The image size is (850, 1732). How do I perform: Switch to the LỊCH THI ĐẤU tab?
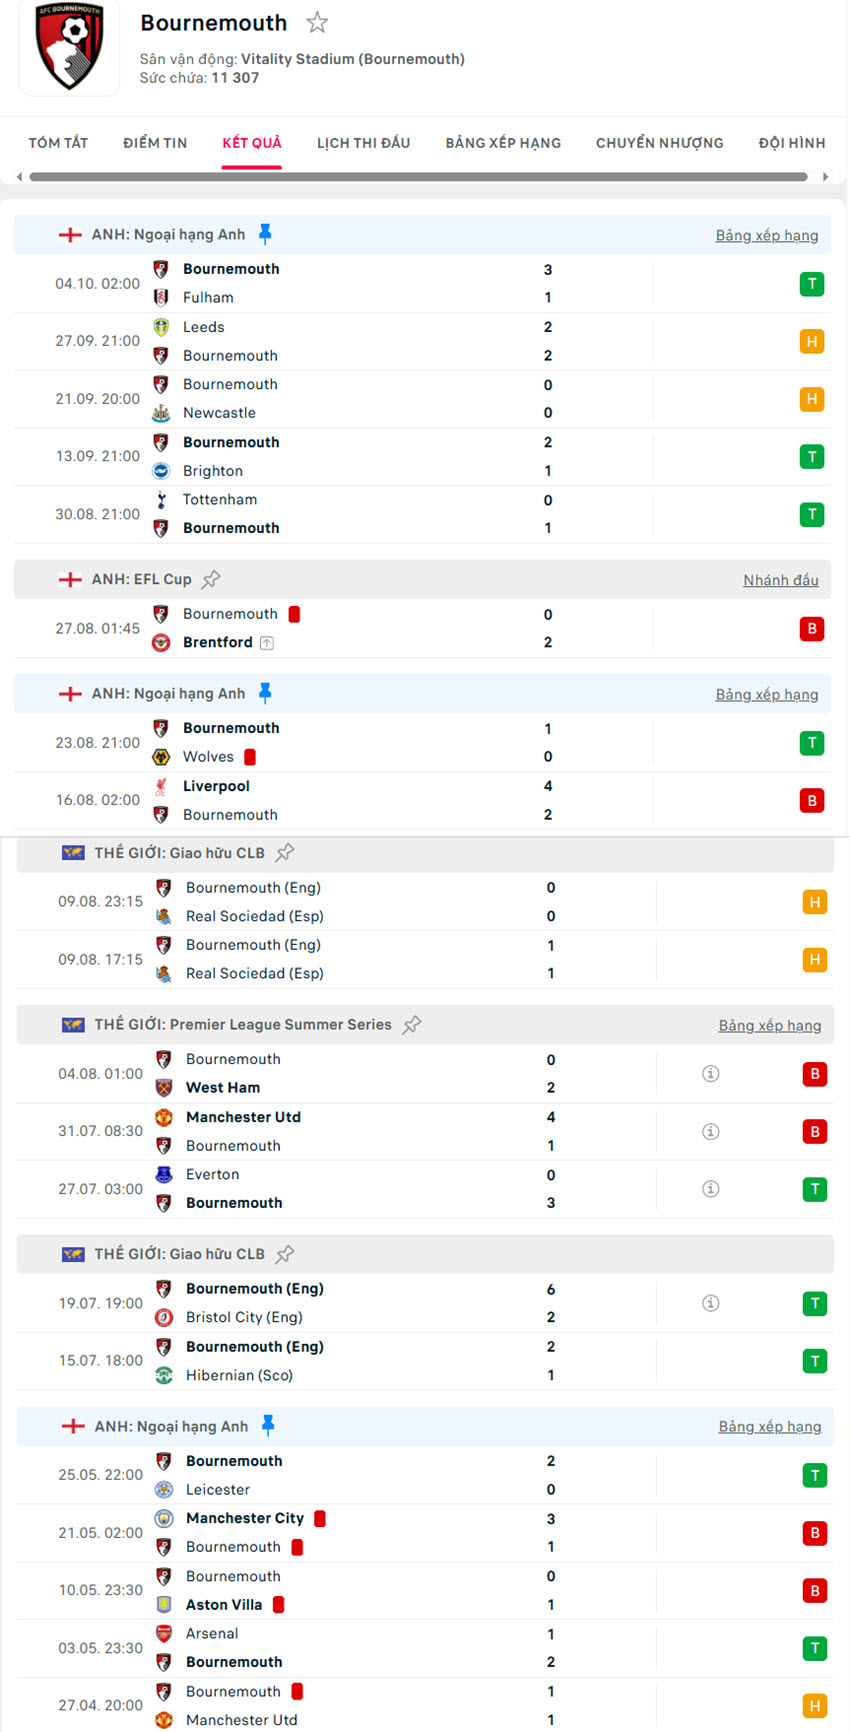tap(363, 143)
